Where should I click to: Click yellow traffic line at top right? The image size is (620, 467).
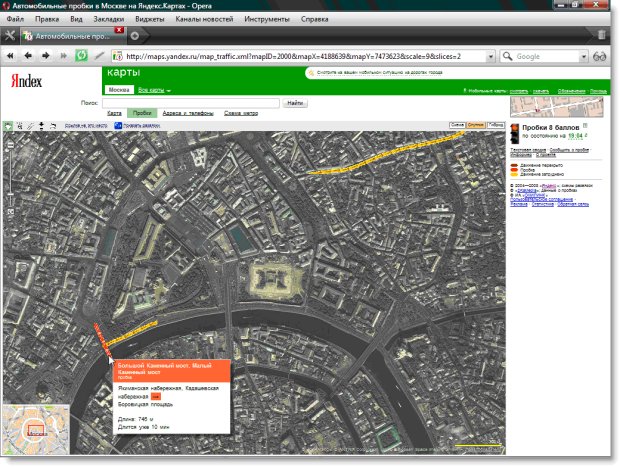tap(386, 153)
